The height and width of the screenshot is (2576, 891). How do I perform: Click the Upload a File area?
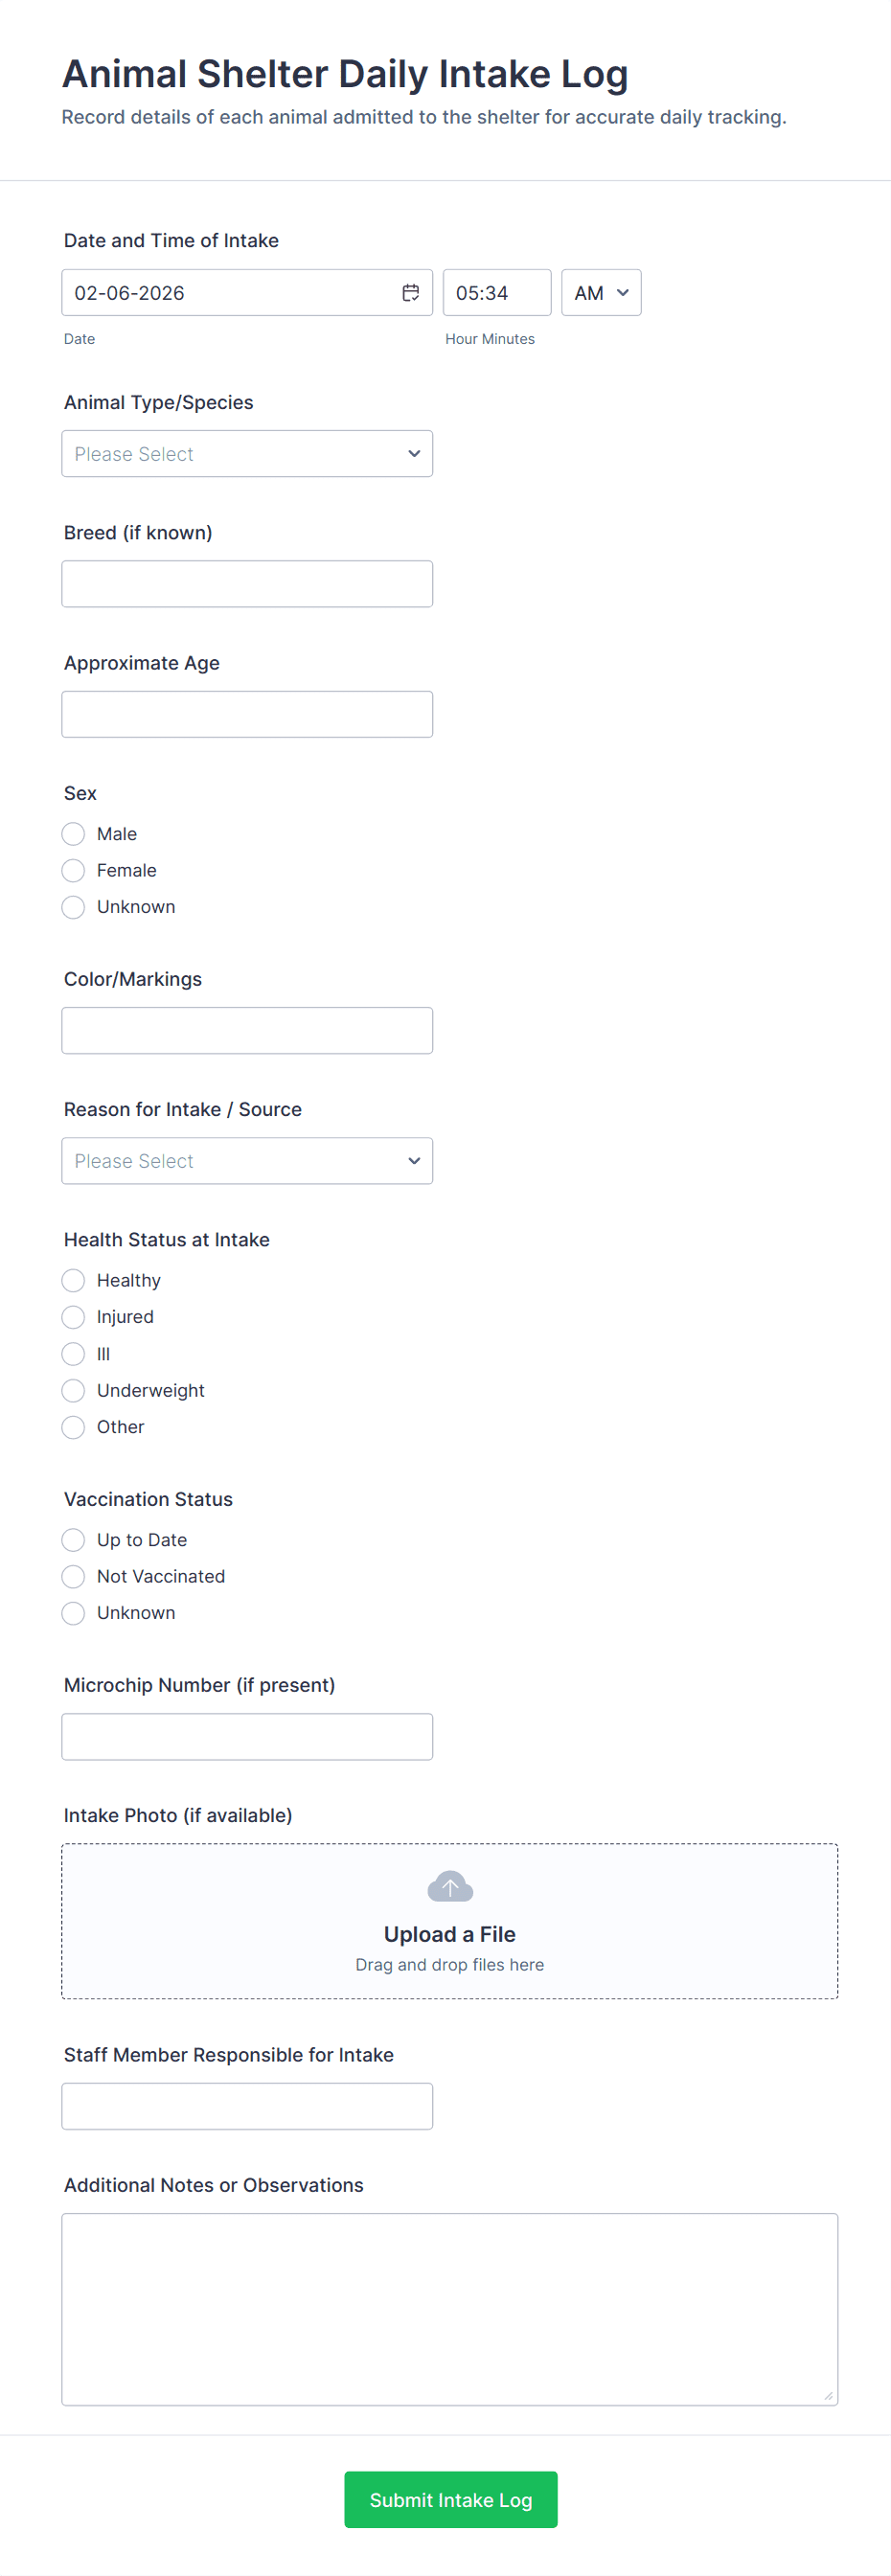[450, 1934]
